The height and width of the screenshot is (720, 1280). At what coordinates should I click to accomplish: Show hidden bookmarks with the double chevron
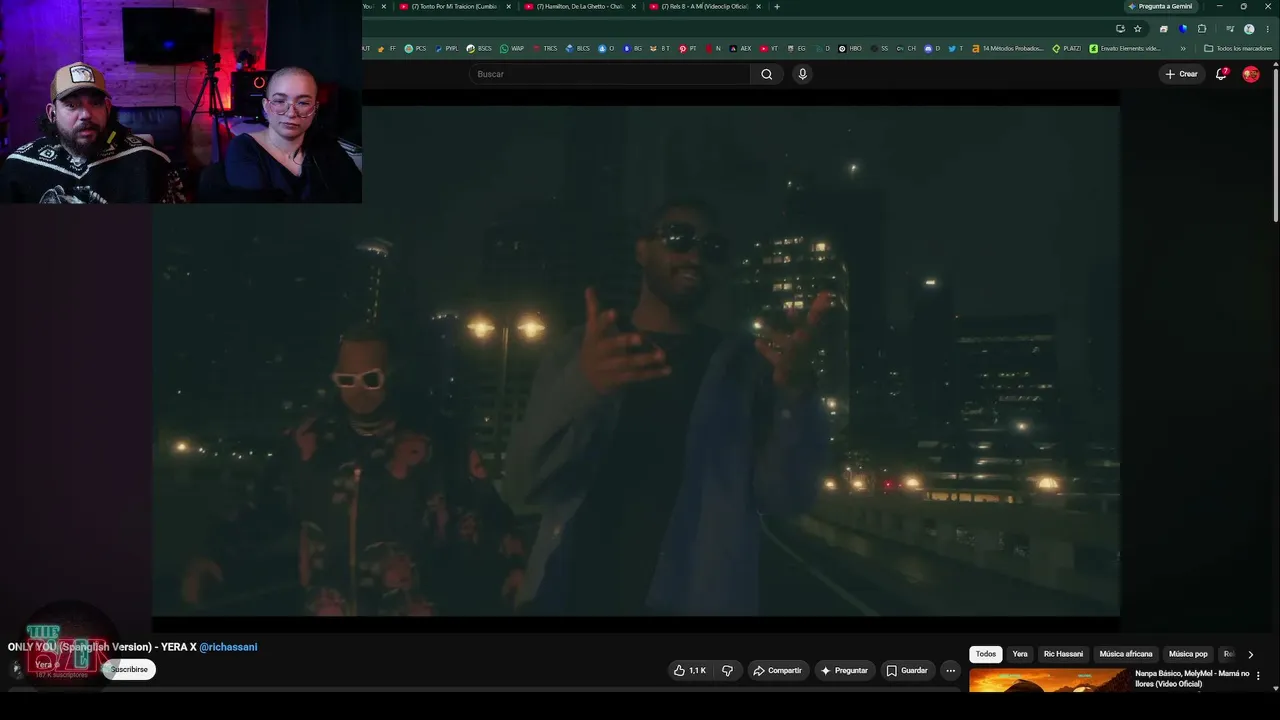pyautogui.click(x=1183, y=48)
